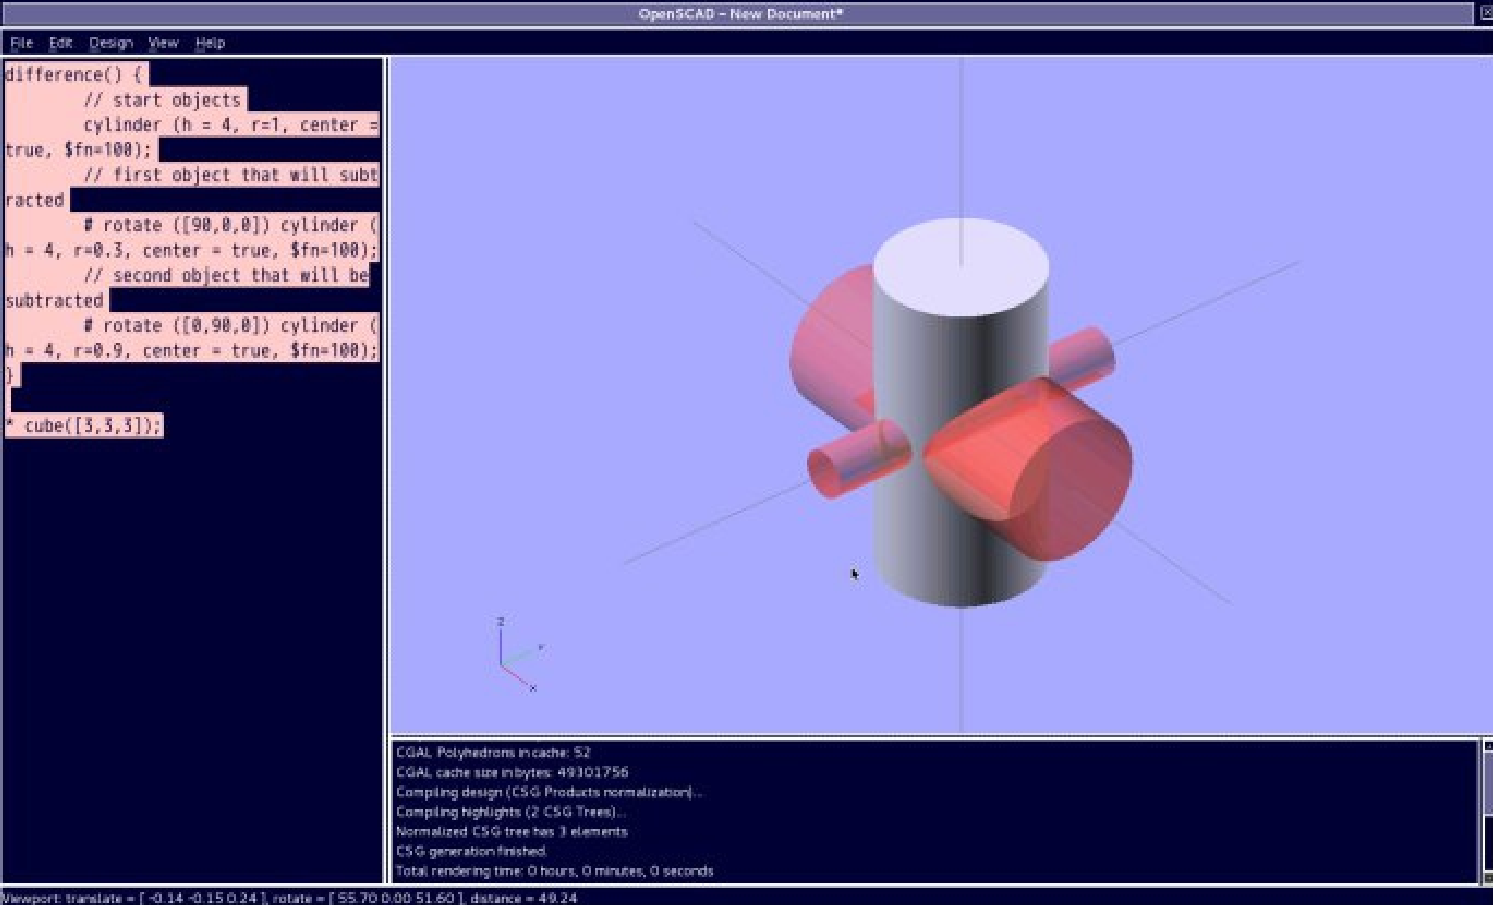Place cursor on the cube([3,3,3]) line

(x=91, y=426)
